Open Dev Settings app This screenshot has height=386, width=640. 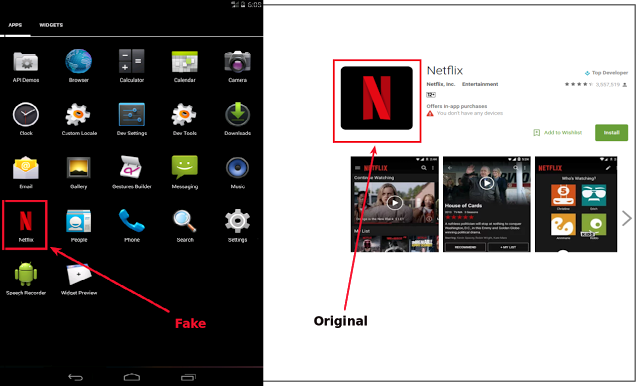131,119
